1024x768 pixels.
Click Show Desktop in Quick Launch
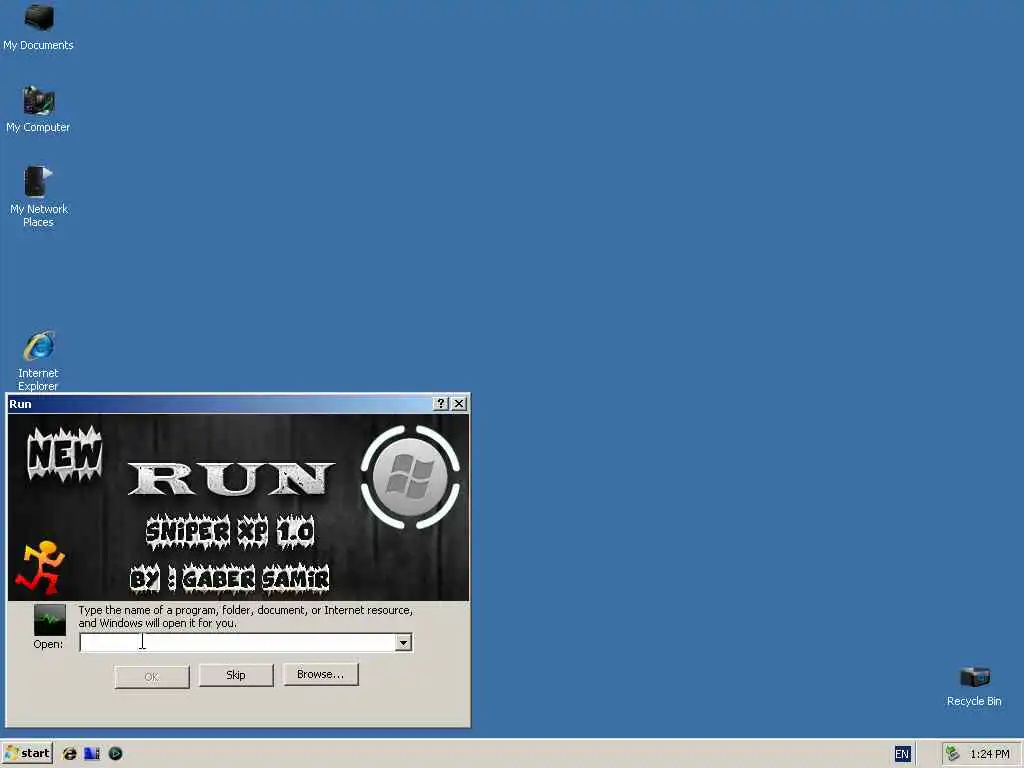(x=92, y=754)
